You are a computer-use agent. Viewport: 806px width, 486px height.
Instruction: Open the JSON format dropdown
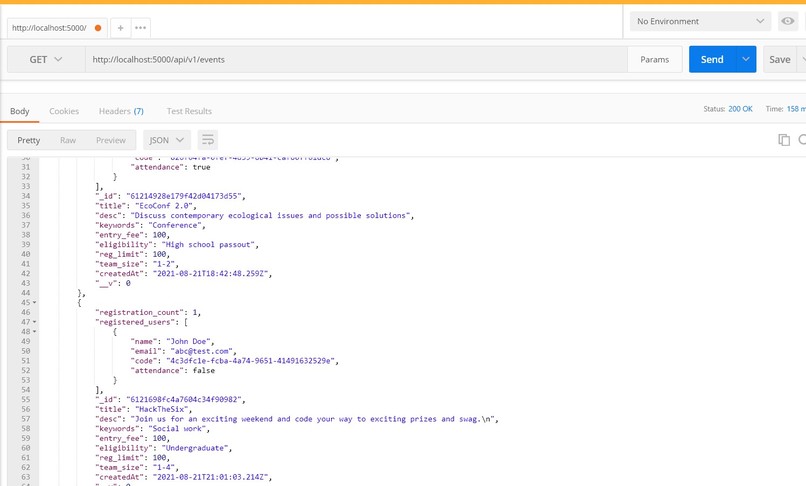(167, 140)
